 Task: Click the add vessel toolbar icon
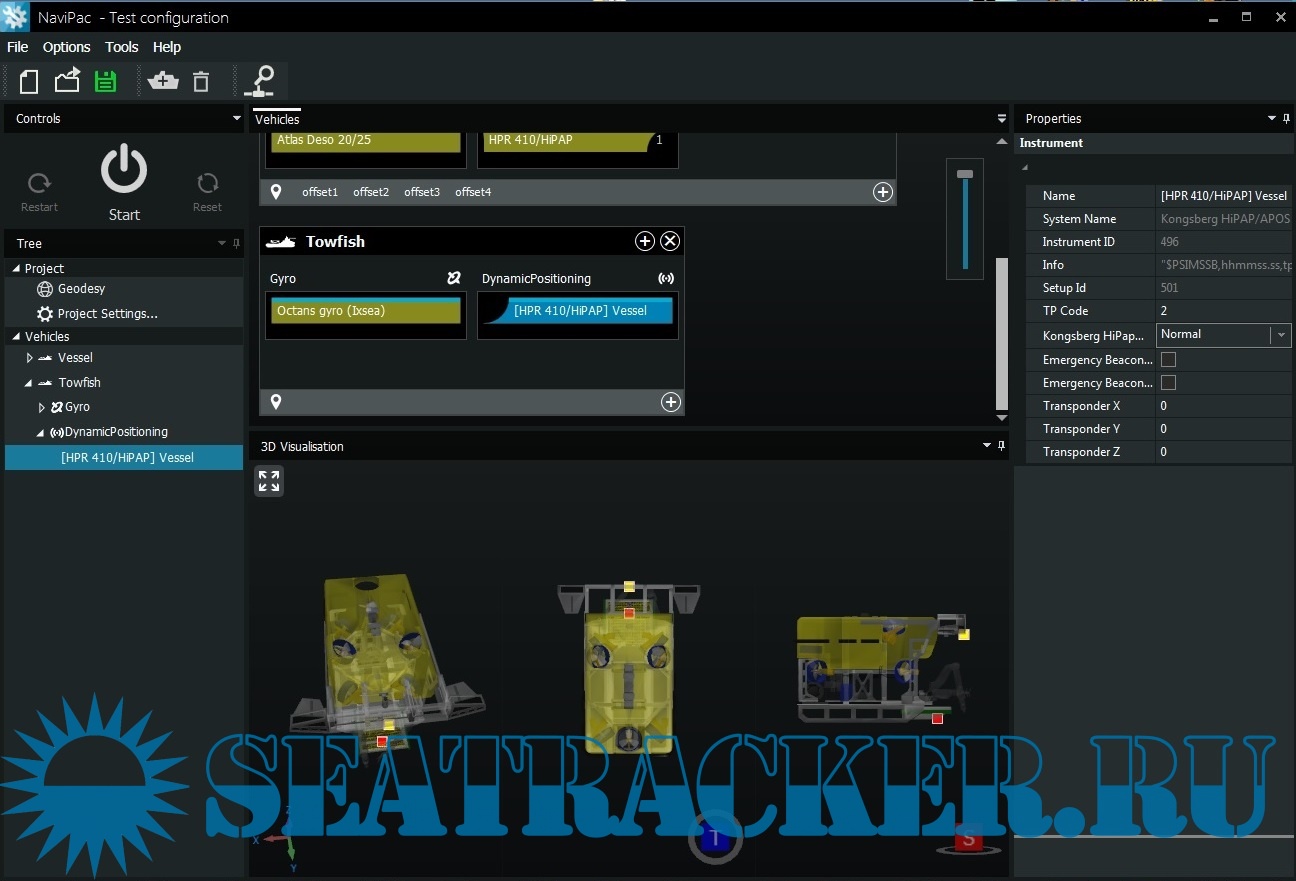162,81
